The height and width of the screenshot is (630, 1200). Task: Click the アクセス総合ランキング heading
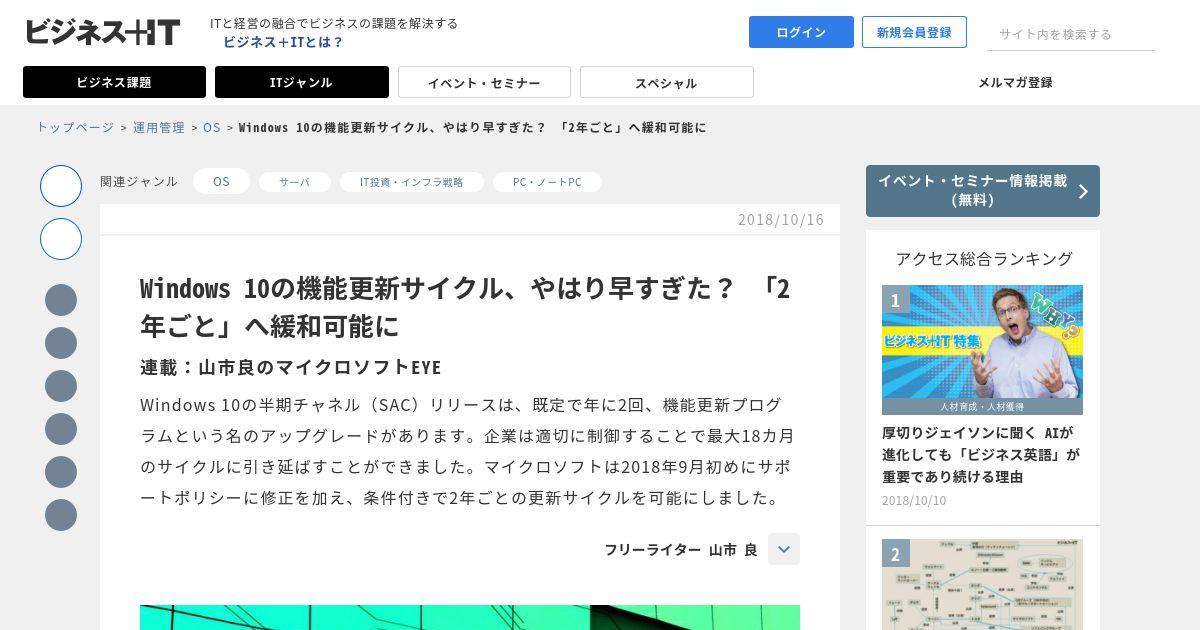(x=984, y=258)
